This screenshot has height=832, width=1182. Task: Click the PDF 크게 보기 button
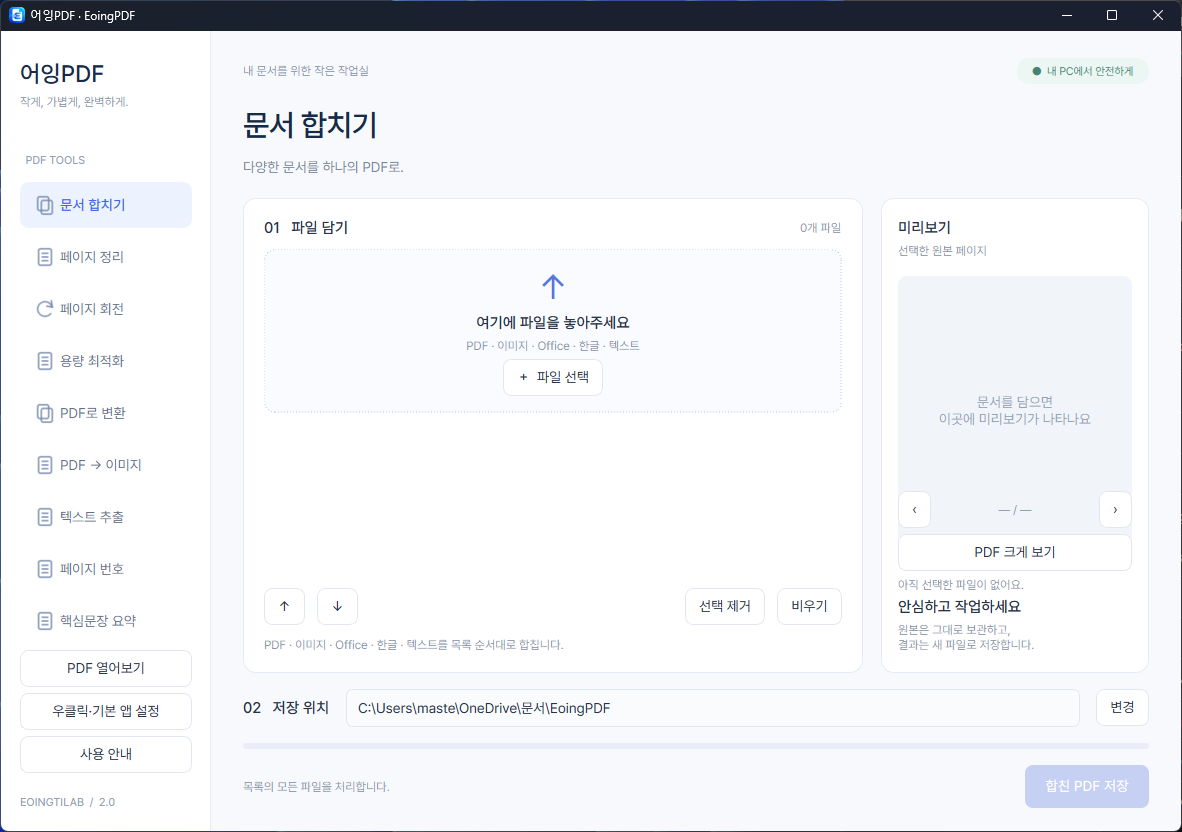tap(1015, 552)
